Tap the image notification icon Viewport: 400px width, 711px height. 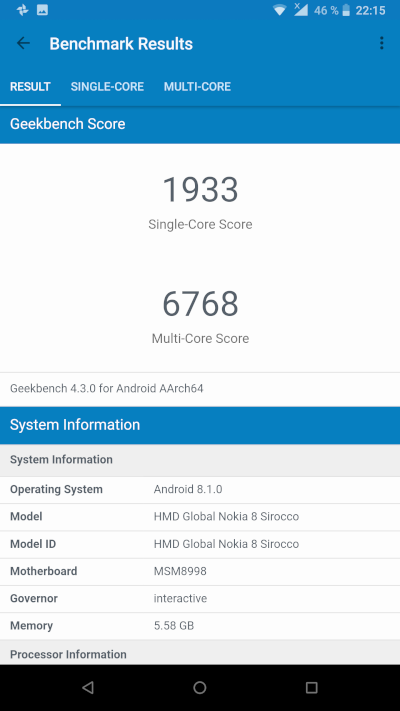click(x=42, y=10)
